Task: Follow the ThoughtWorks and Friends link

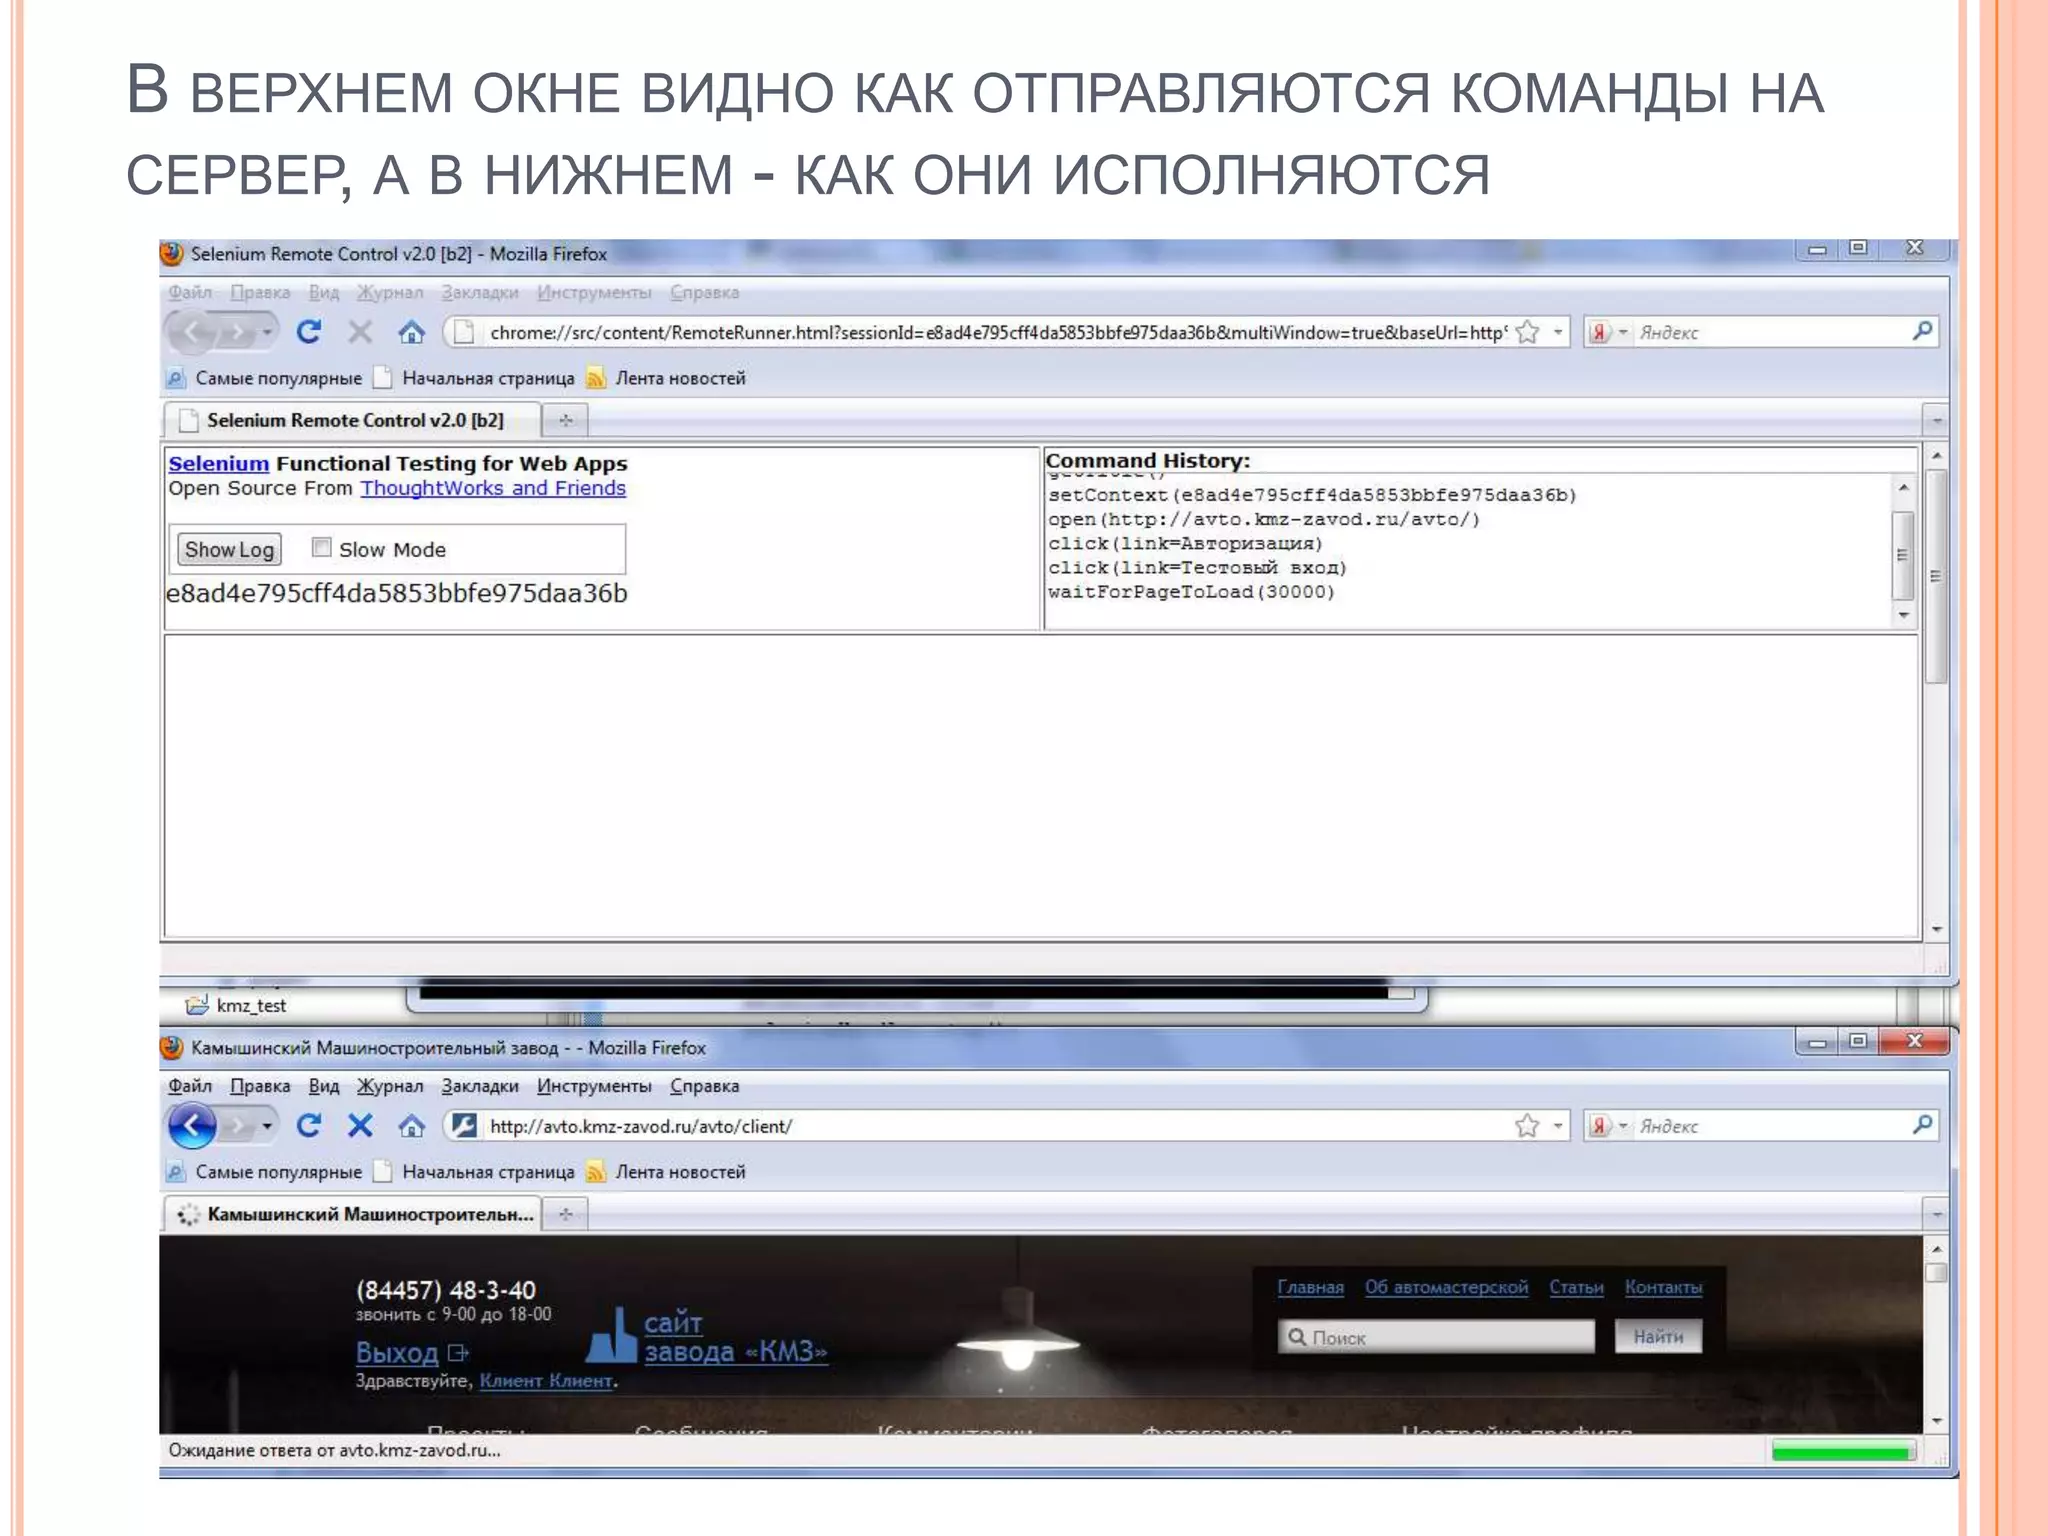Action: click(x=493, y=488)
